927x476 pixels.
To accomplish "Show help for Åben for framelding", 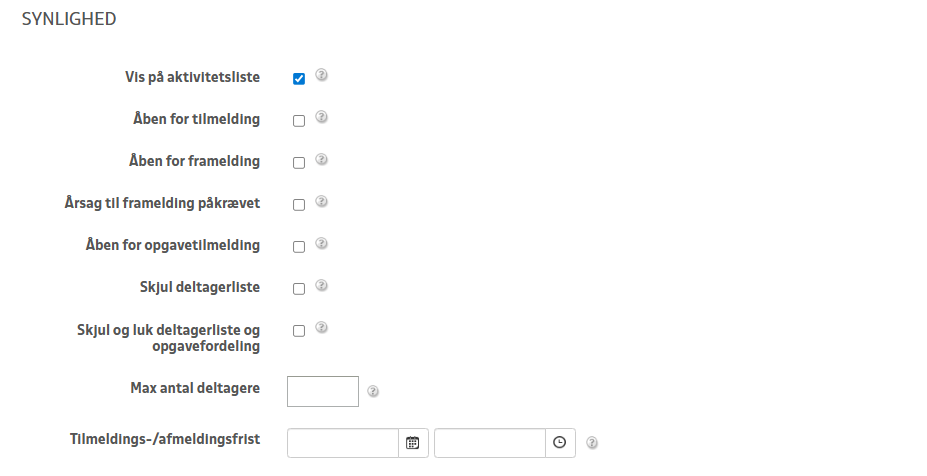I will 321,159.
